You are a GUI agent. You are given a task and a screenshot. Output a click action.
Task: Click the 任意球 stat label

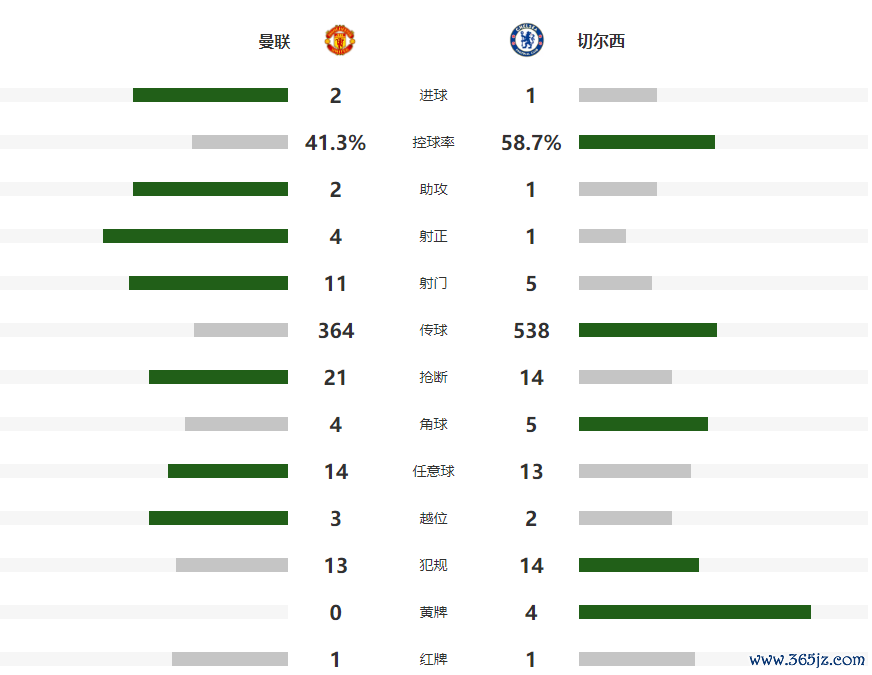tap(433, 472)
